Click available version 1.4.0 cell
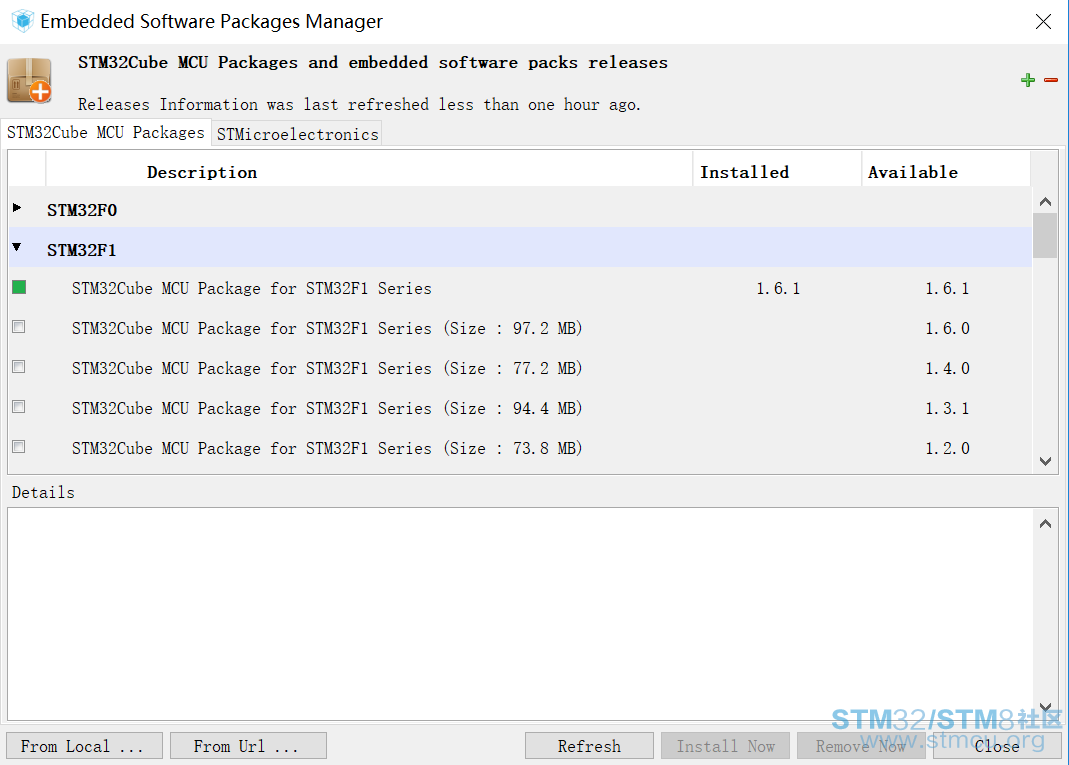 (947, 368)
